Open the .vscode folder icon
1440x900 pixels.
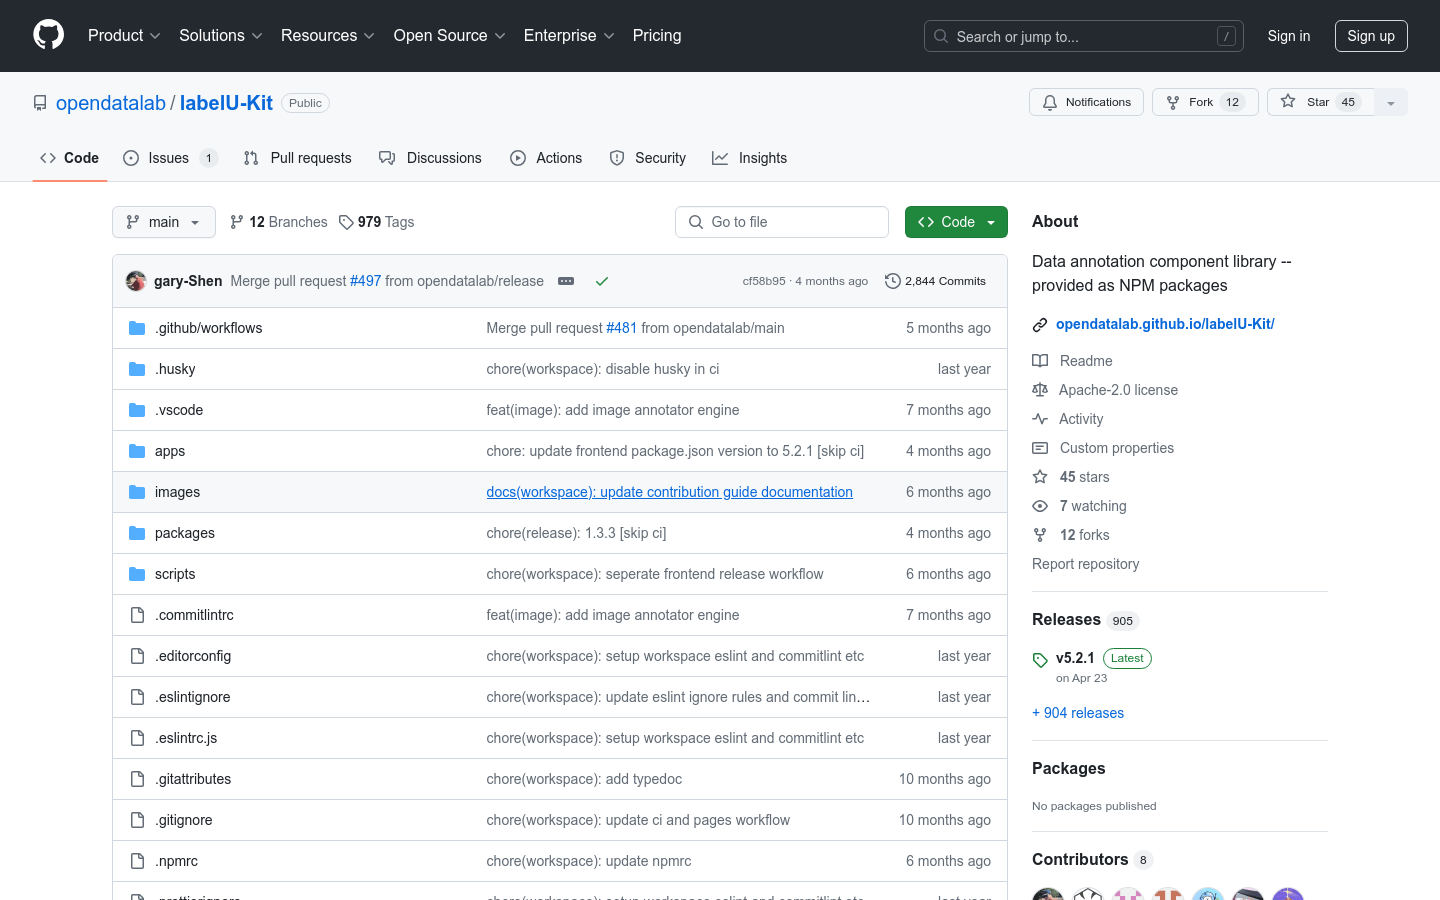(x=137, y=410)
